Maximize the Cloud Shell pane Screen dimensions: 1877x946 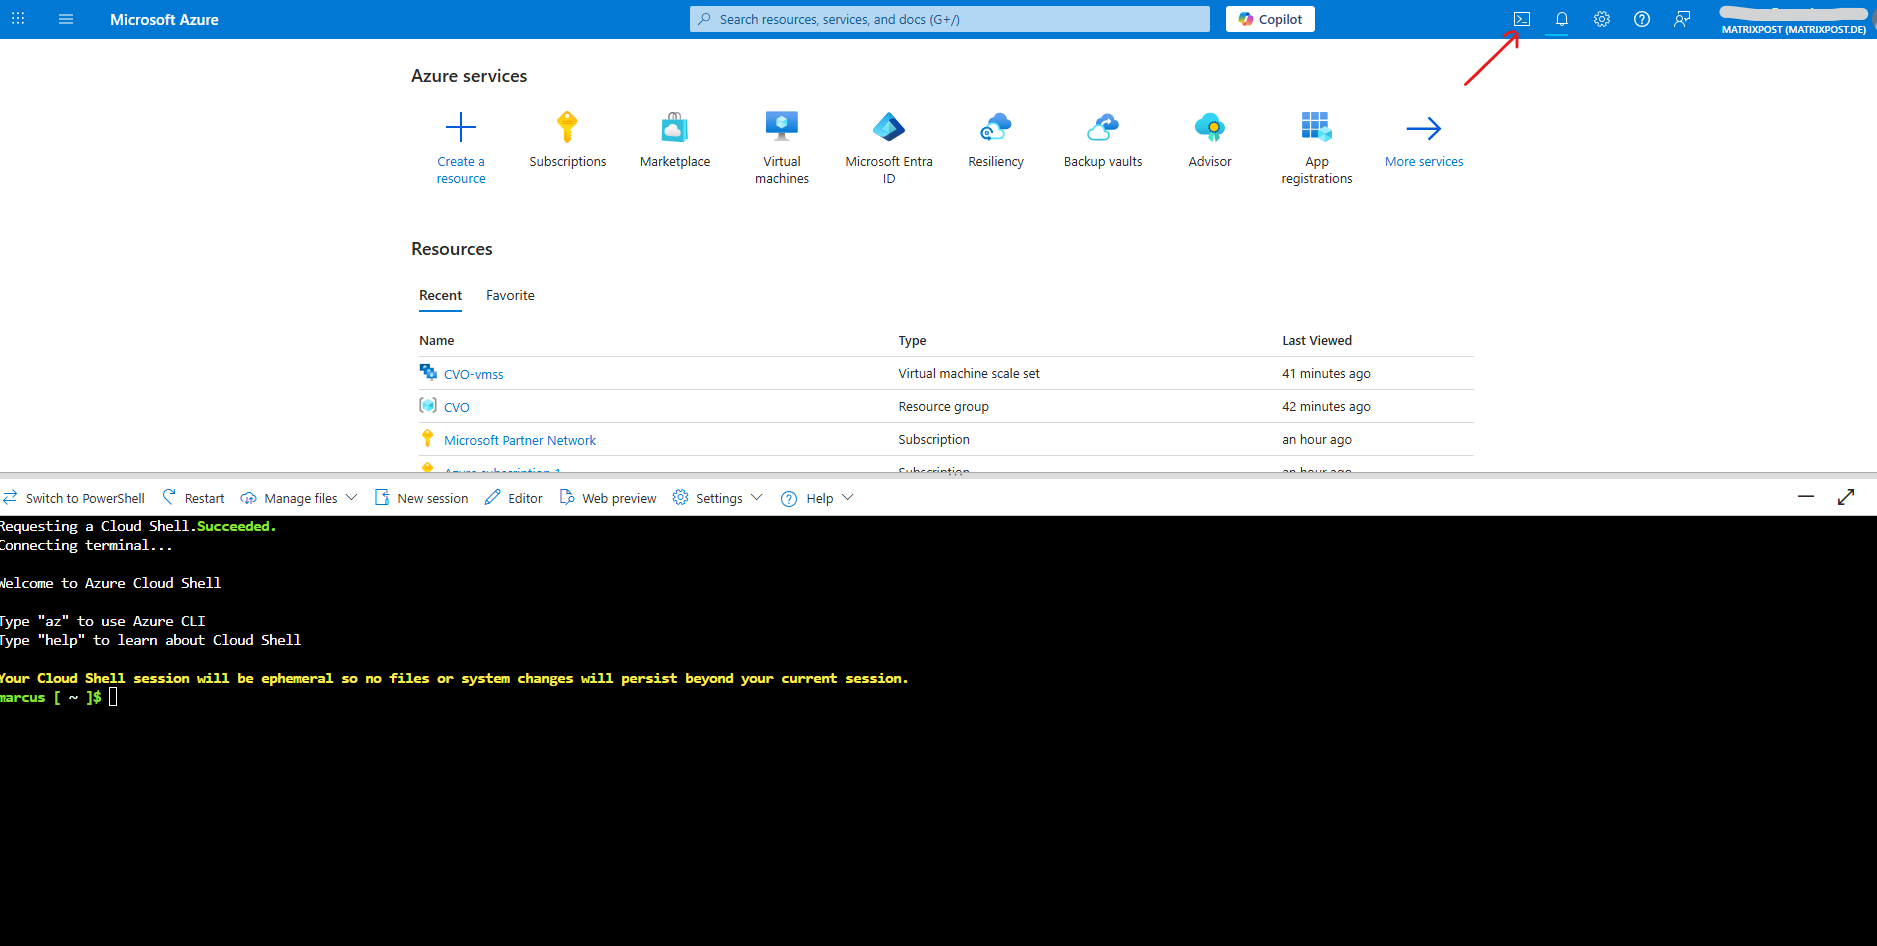coord(1846,497)
